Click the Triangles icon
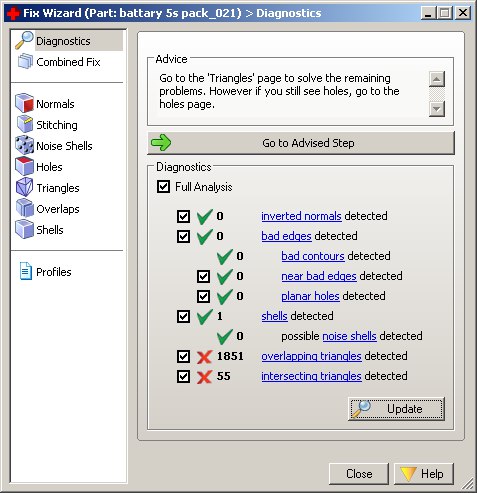 24,187
